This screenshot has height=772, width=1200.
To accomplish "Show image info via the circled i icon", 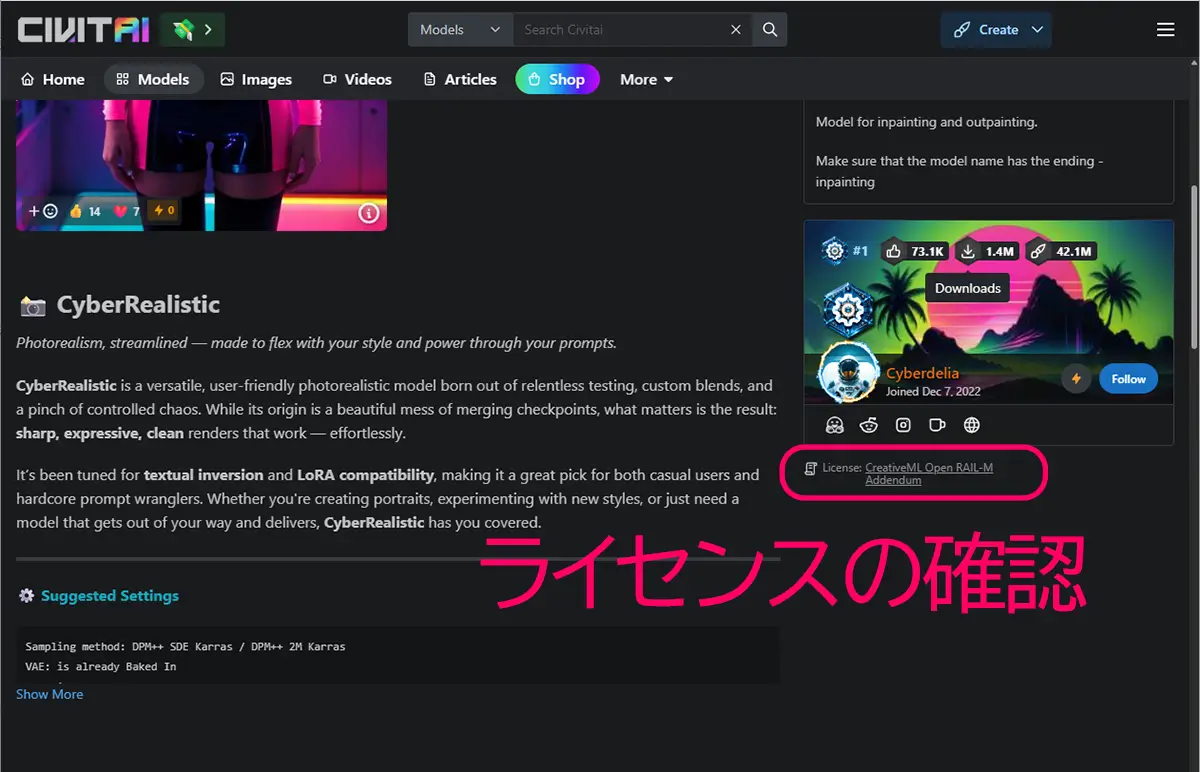I will pyautogui.click(x=369, y=212).
